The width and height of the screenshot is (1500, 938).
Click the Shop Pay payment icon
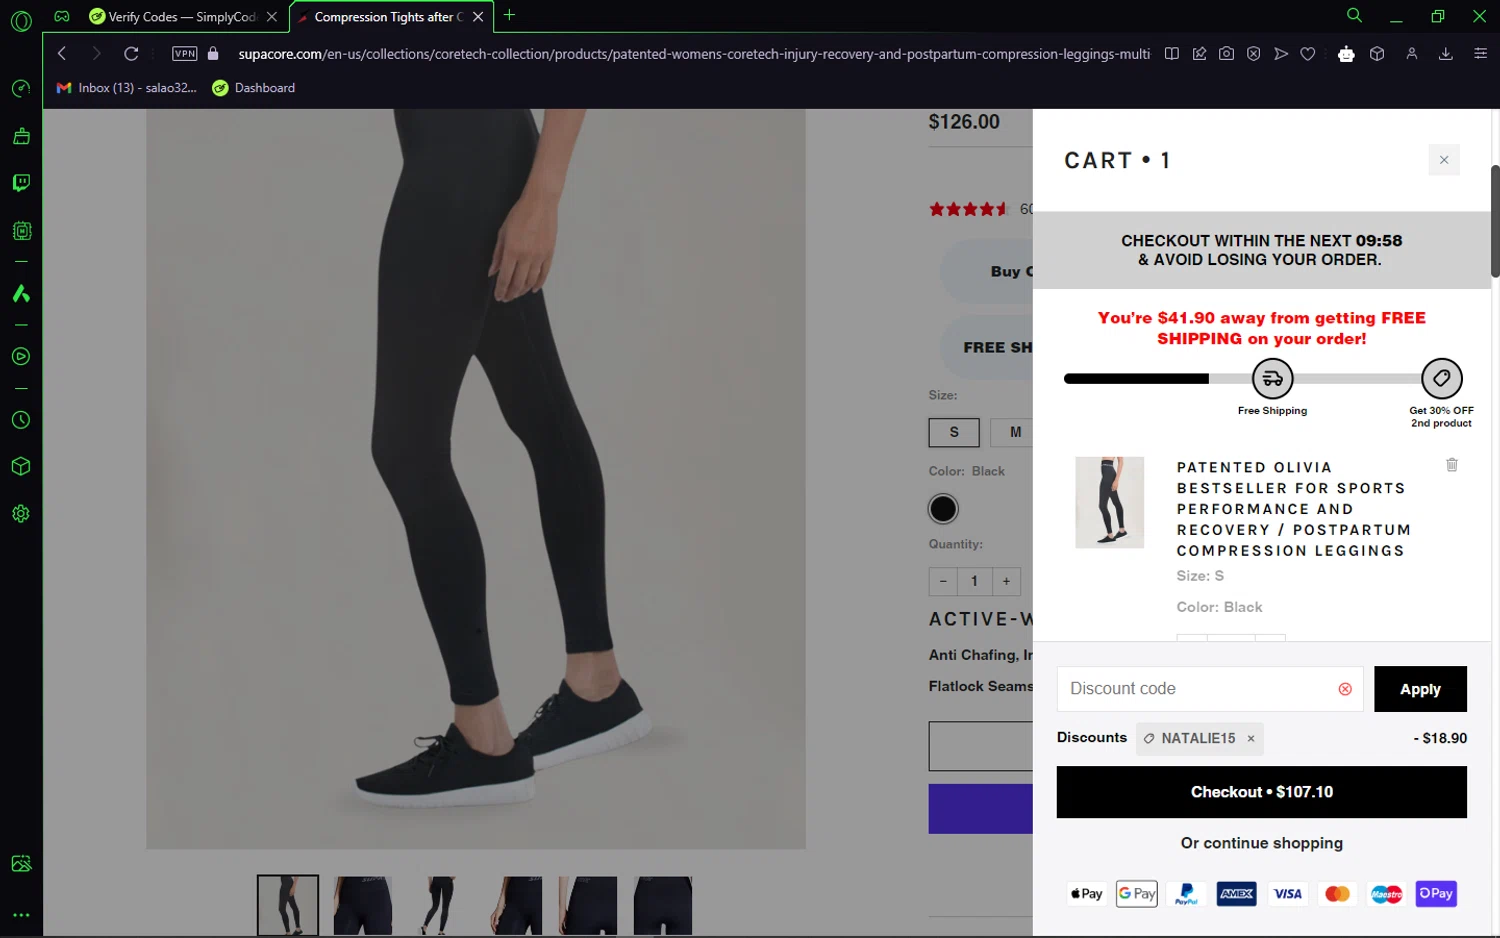pyautogui.click(x=1436, y=894)
